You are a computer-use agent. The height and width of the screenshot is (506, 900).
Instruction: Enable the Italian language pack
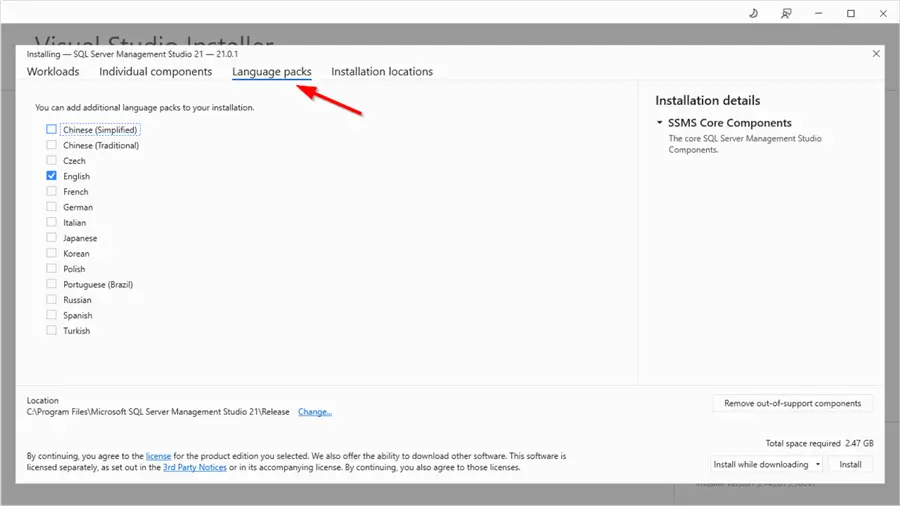coord(52,223)
